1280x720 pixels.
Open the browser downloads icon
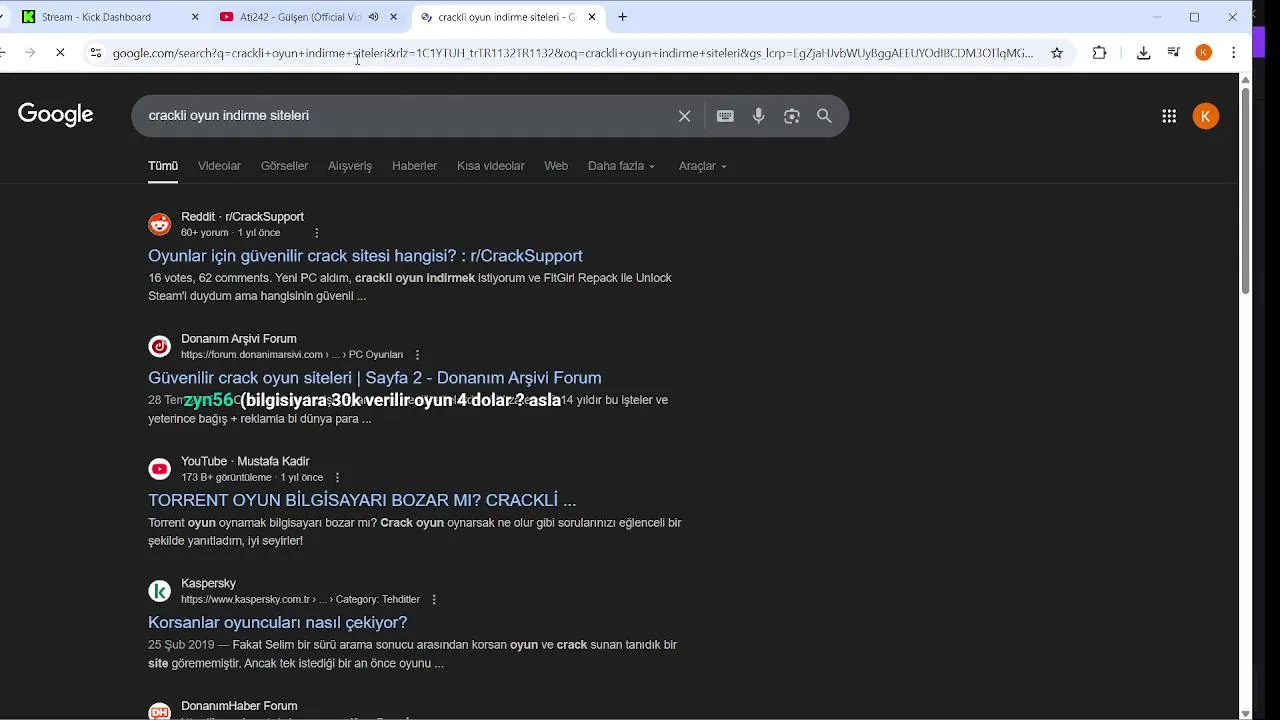coord(1144,53)
